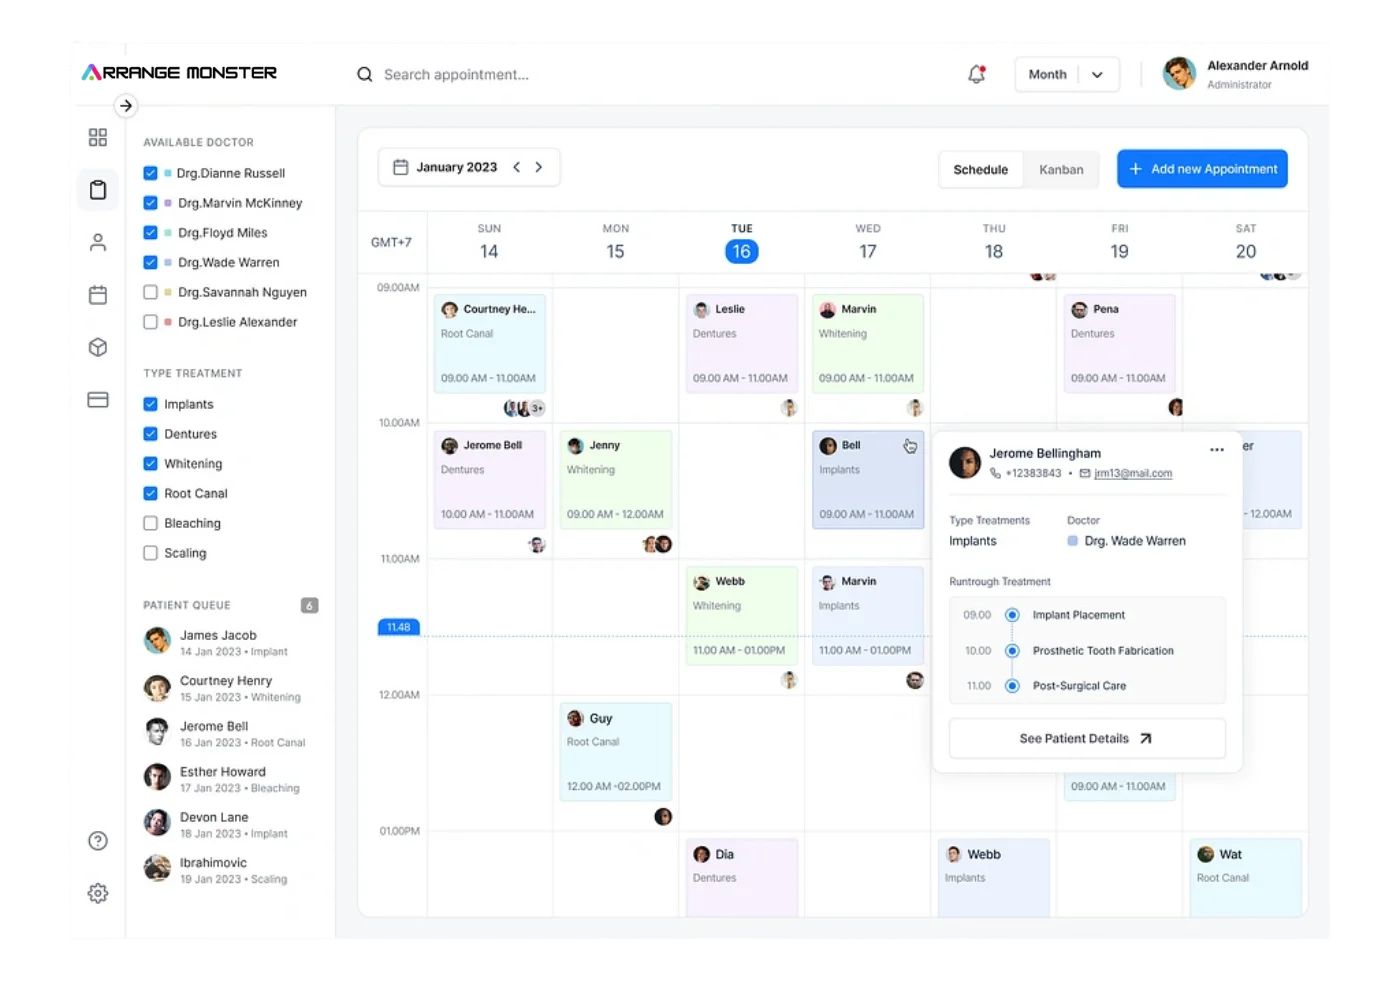The height and width of the screenshot is (1000, 1400).
Task: Click the clipboard appointments icon in sidebar
Action: point(98,190)
